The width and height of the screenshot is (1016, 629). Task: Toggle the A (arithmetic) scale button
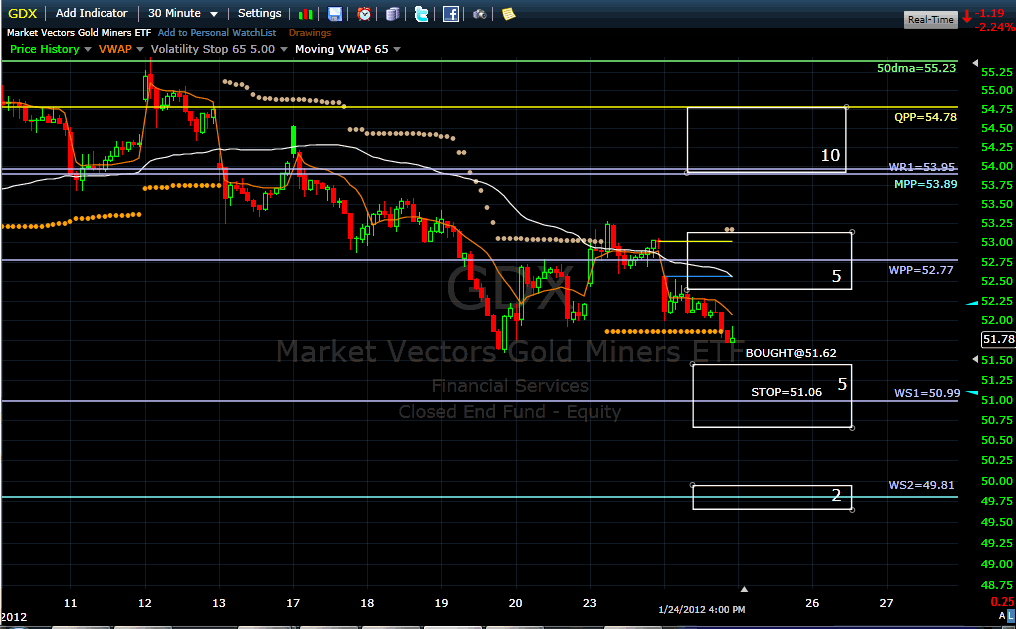1002,615
